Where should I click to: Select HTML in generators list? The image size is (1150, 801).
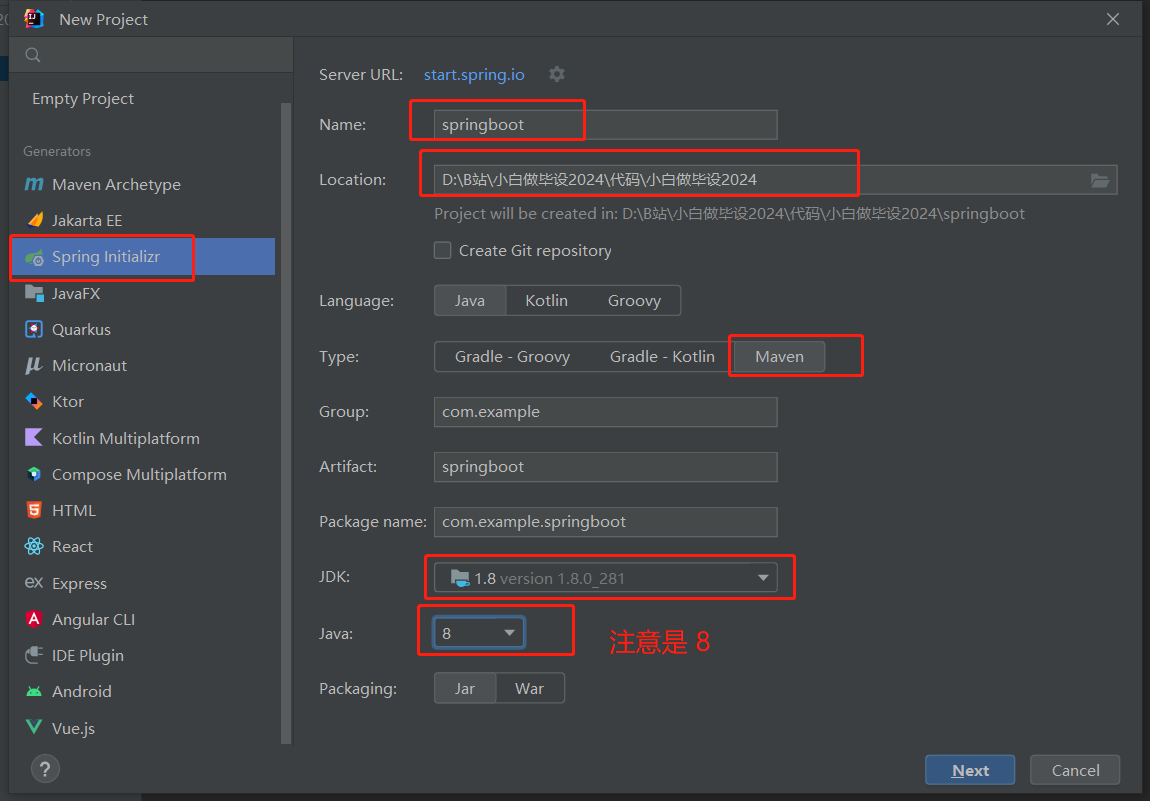coord(73,511)
